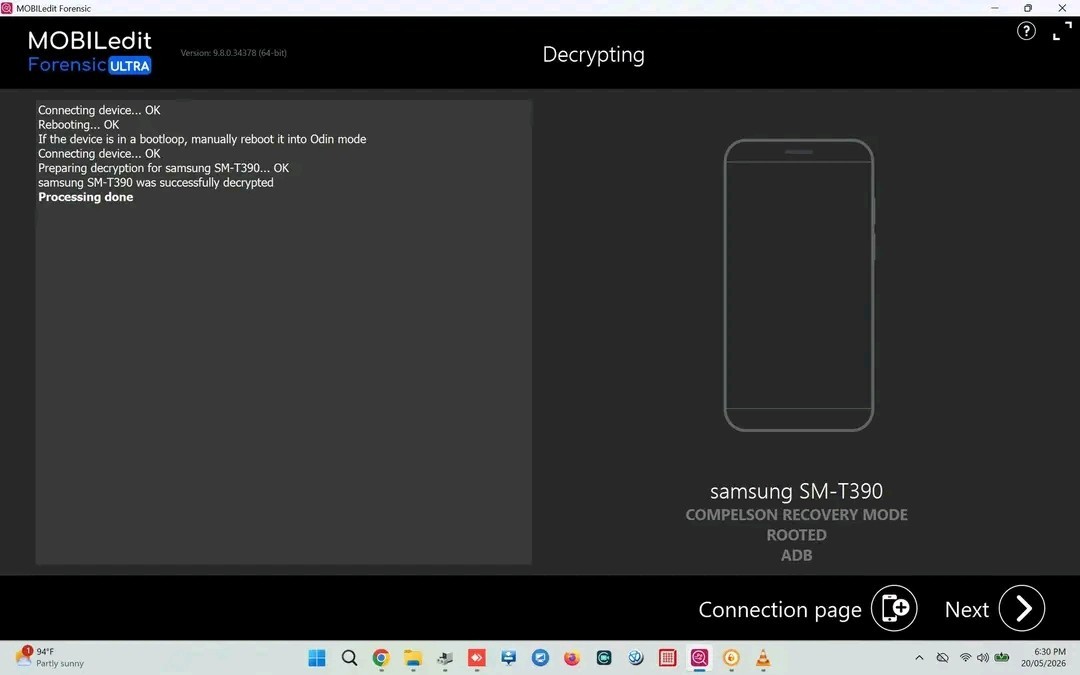Viewport: 1080px width, 675px height.
Task: Select 'samsung SM-T390 was successfully decrypted' log line
Action: (x=156, y=183)
